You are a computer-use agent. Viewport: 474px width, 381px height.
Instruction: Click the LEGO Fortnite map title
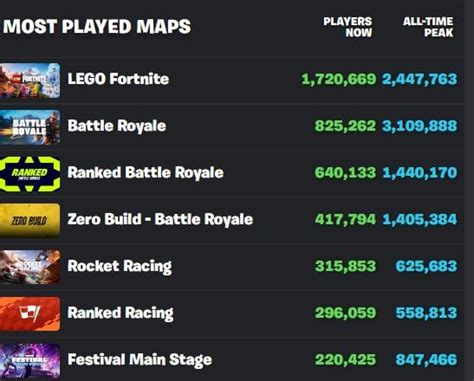point(118,79)
